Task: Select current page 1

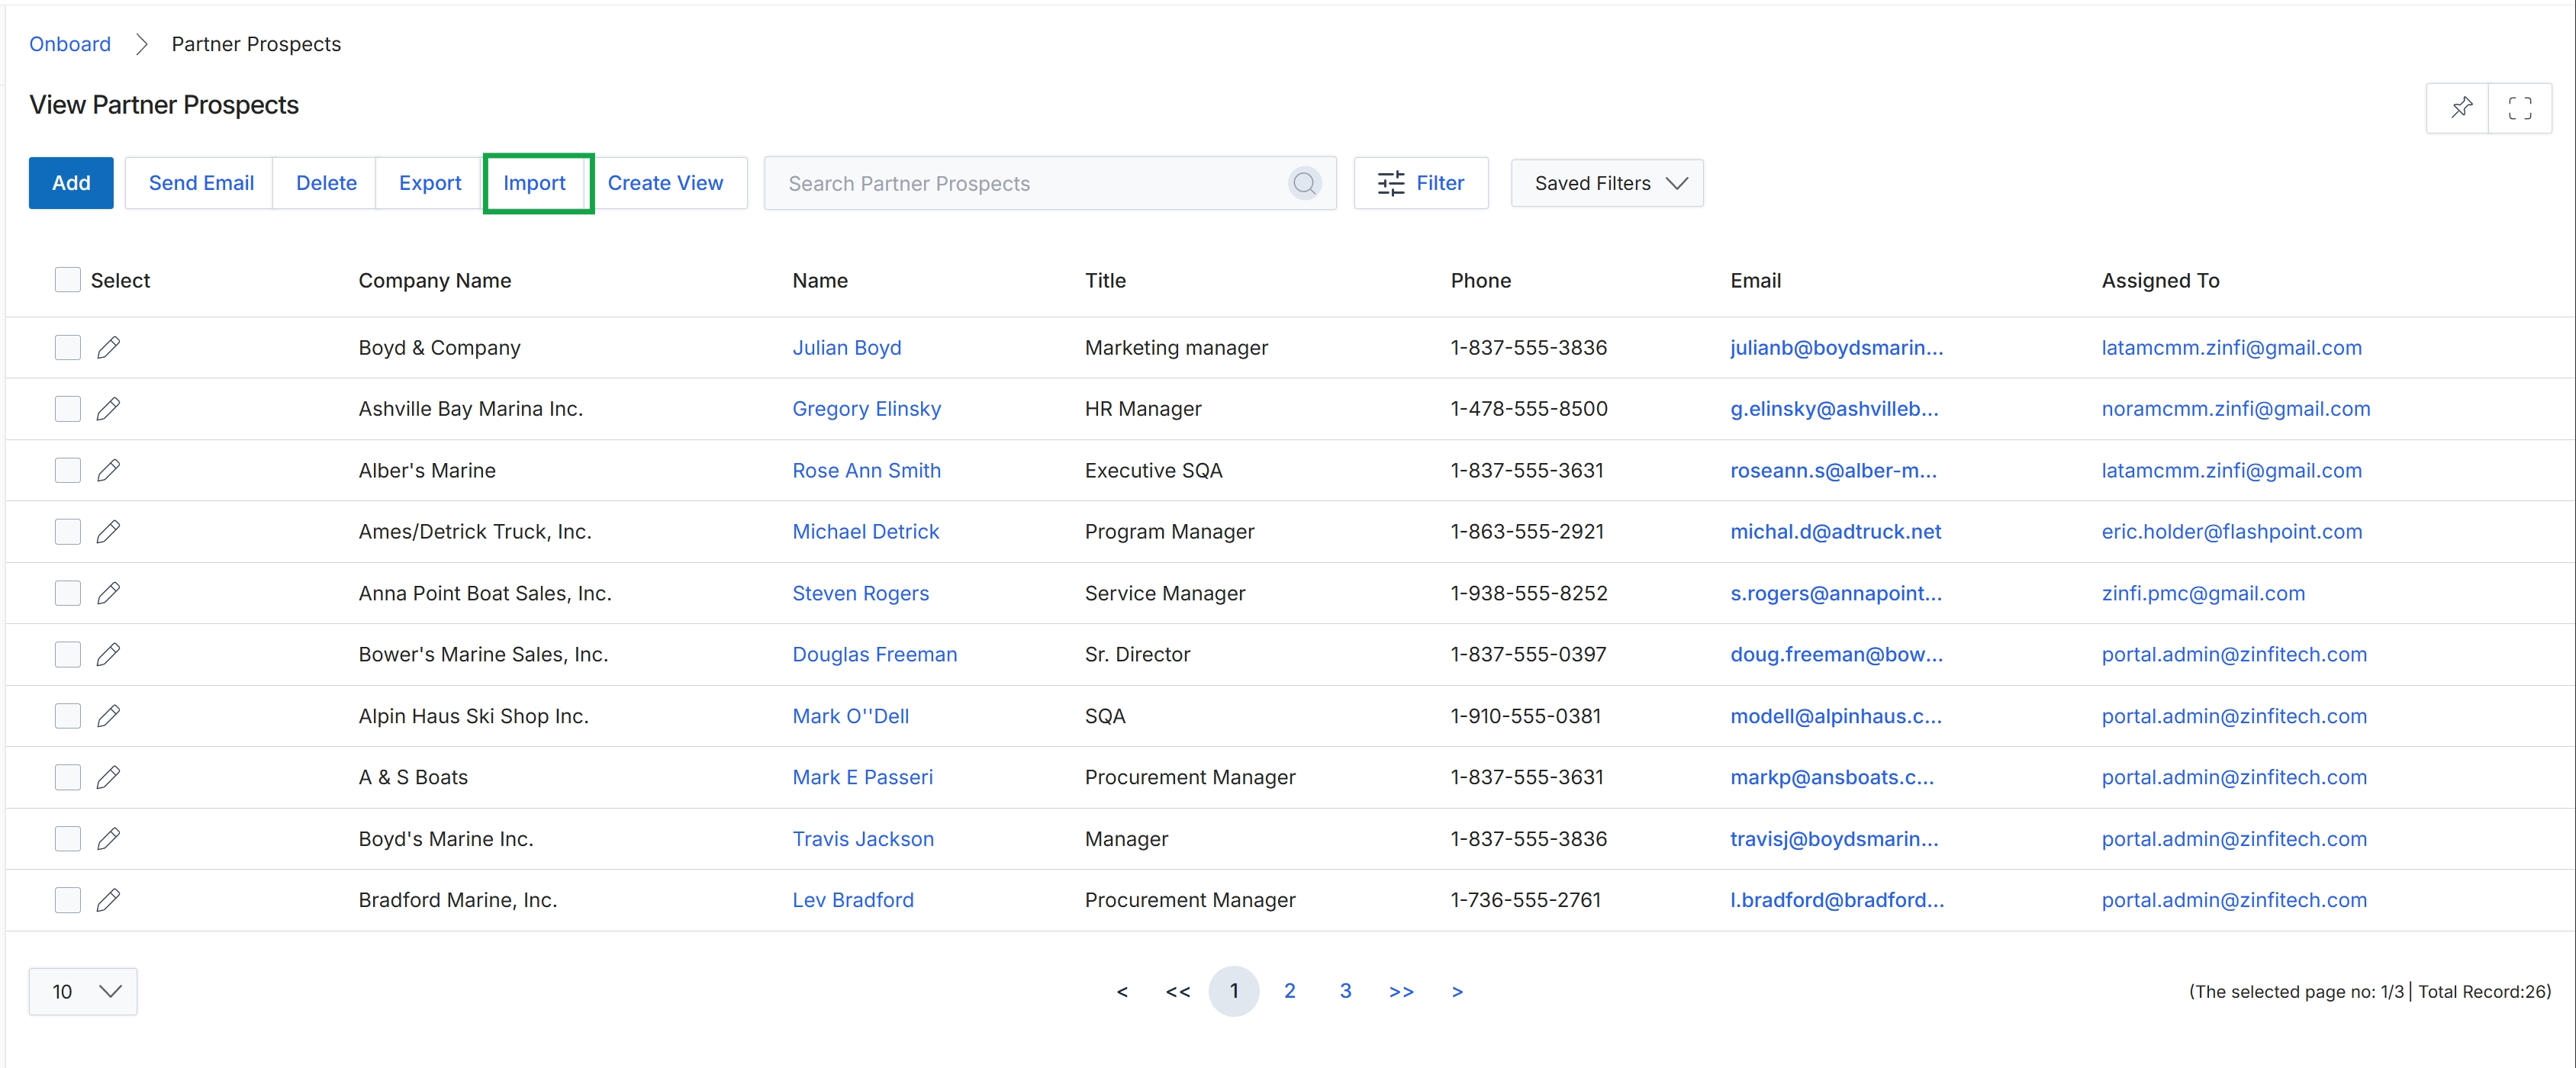Action: coord(1234,991)
